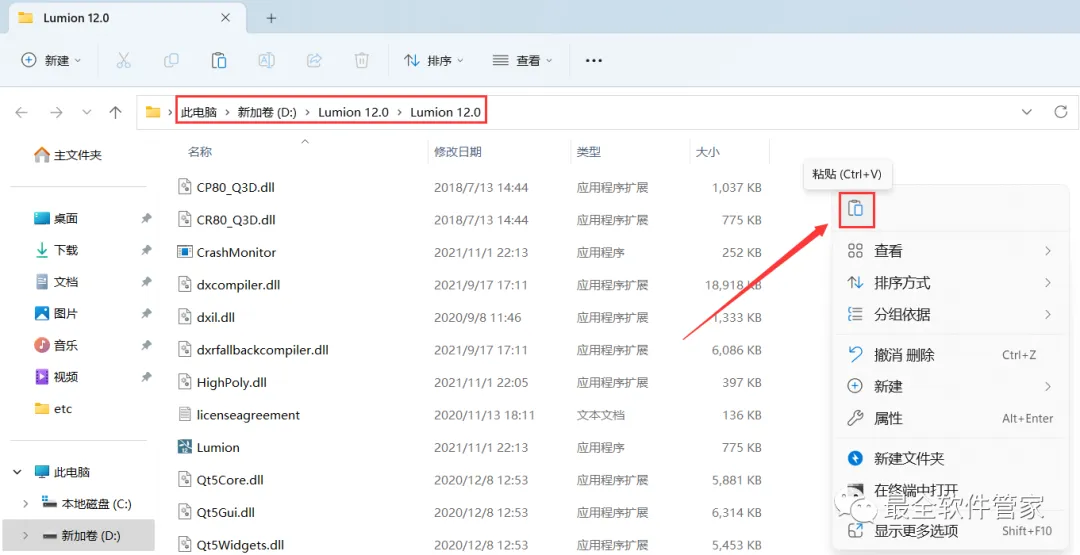Image resolution: width=1080 pixels, height=555 pixels.
Task: Click the Paste clipboard icon in toolbar
Action: coord(219,60)
